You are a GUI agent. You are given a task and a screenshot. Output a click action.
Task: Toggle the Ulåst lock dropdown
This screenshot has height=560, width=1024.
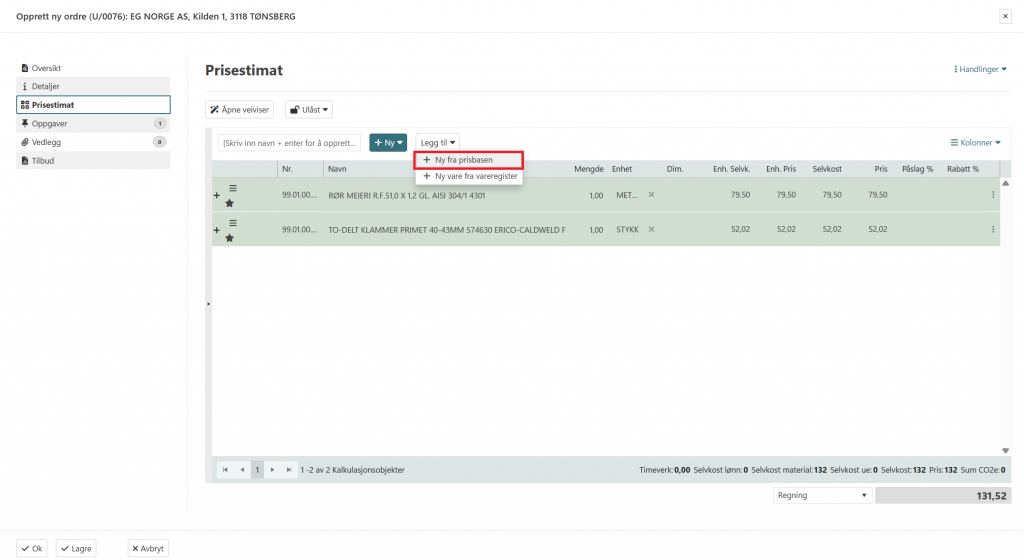[308, 110]
